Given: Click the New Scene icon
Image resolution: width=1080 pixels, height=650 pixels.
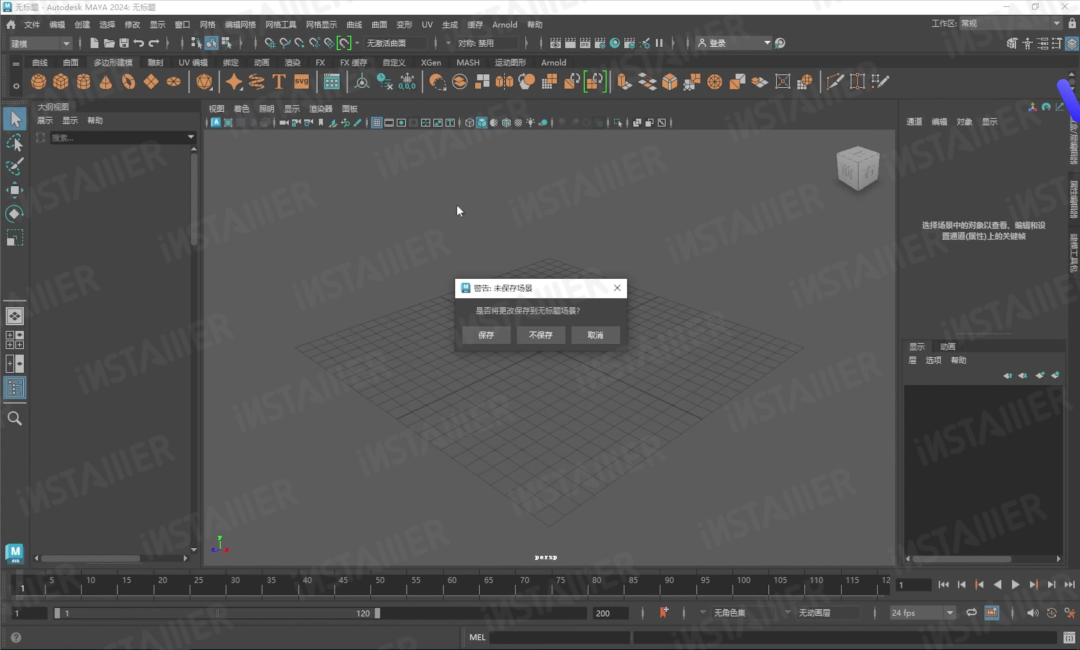Looking at the screenshot, I should pyautogui.click(x=94, y=43).
